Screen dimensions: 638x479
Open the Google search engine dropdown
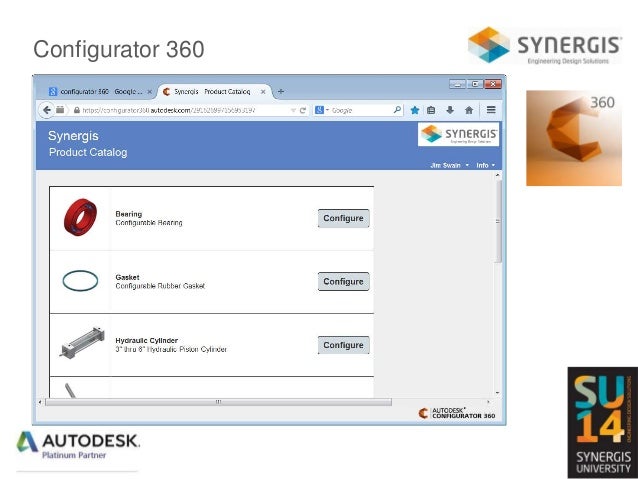(x=322, y=110)
